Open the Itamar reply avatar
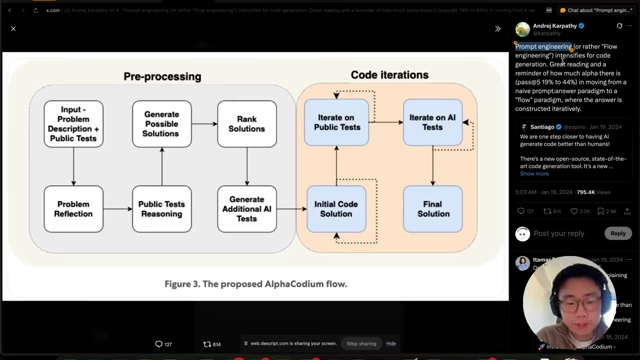640x360 pixels. [522, 263]
